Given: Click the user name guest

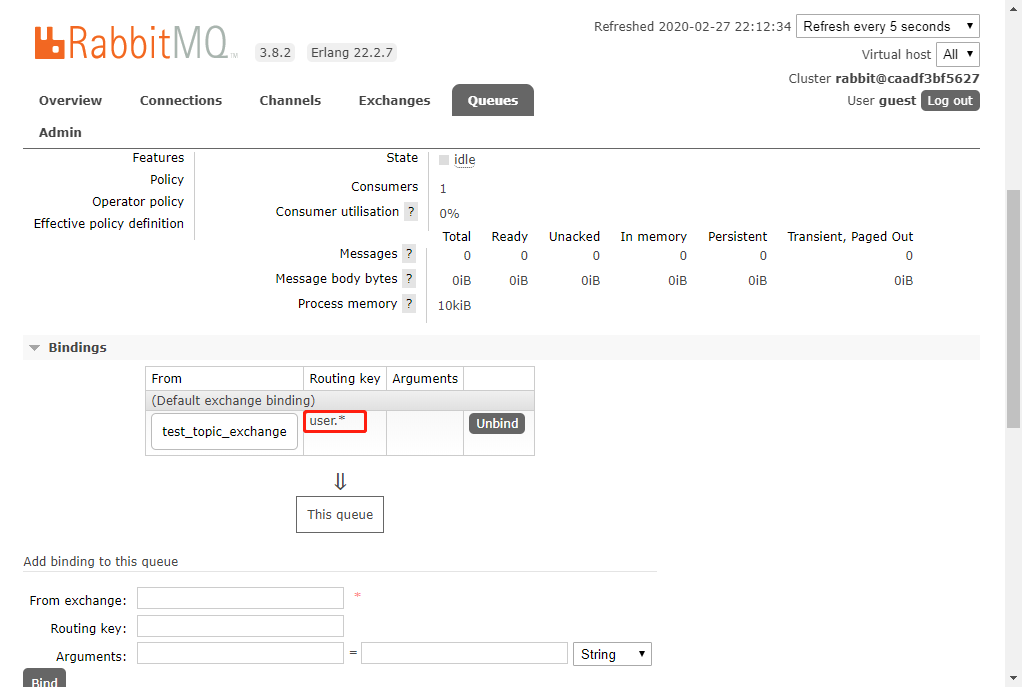Looking at the screenshot, I should point(898,101).
